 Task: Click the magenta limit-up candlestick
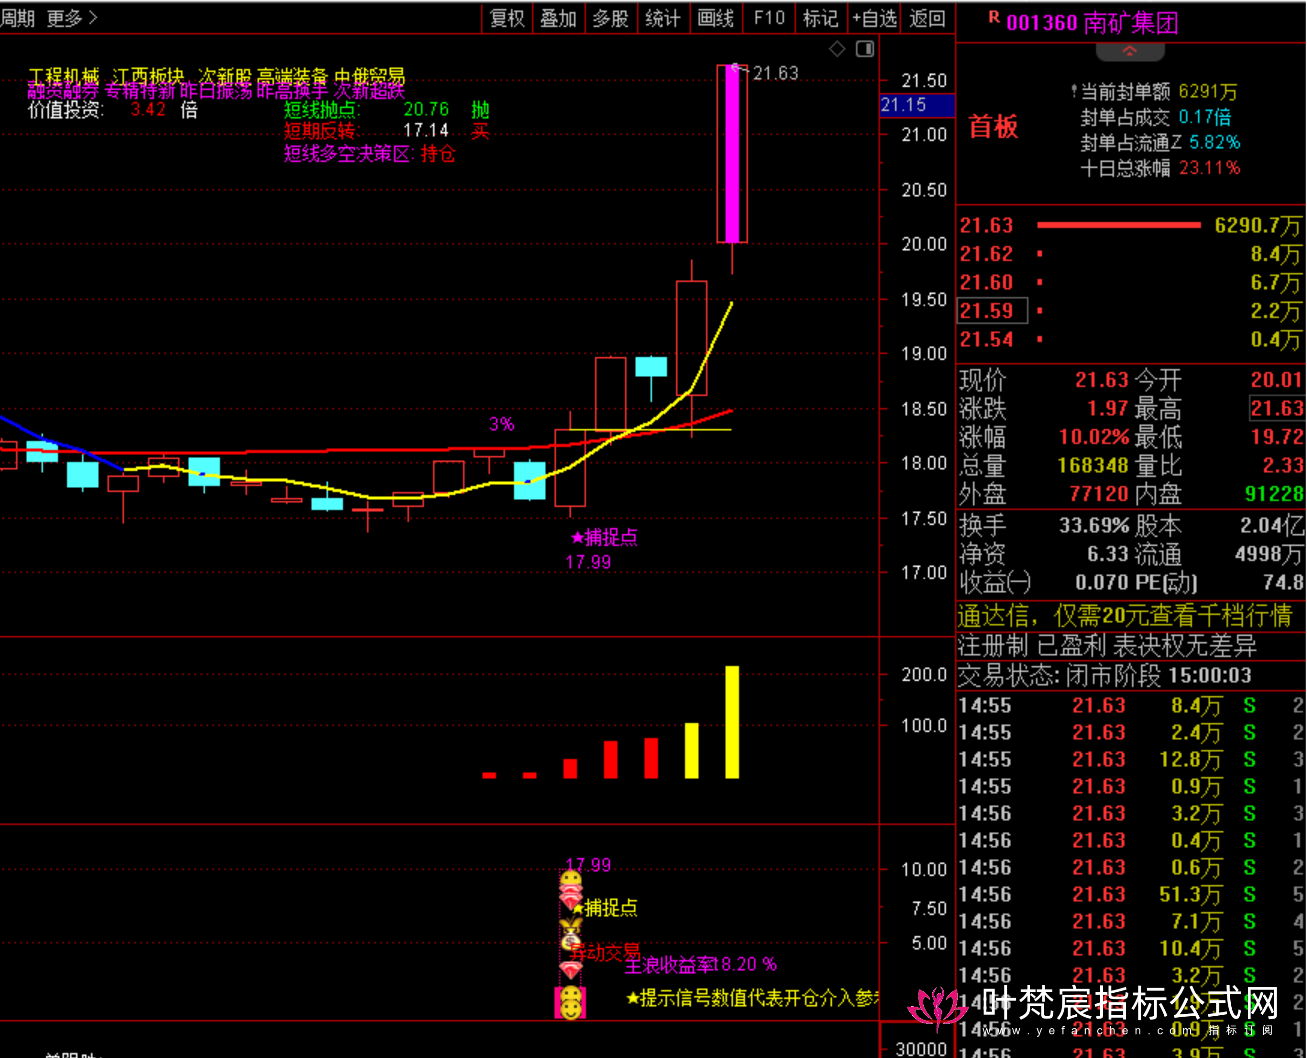click(732, 154)
